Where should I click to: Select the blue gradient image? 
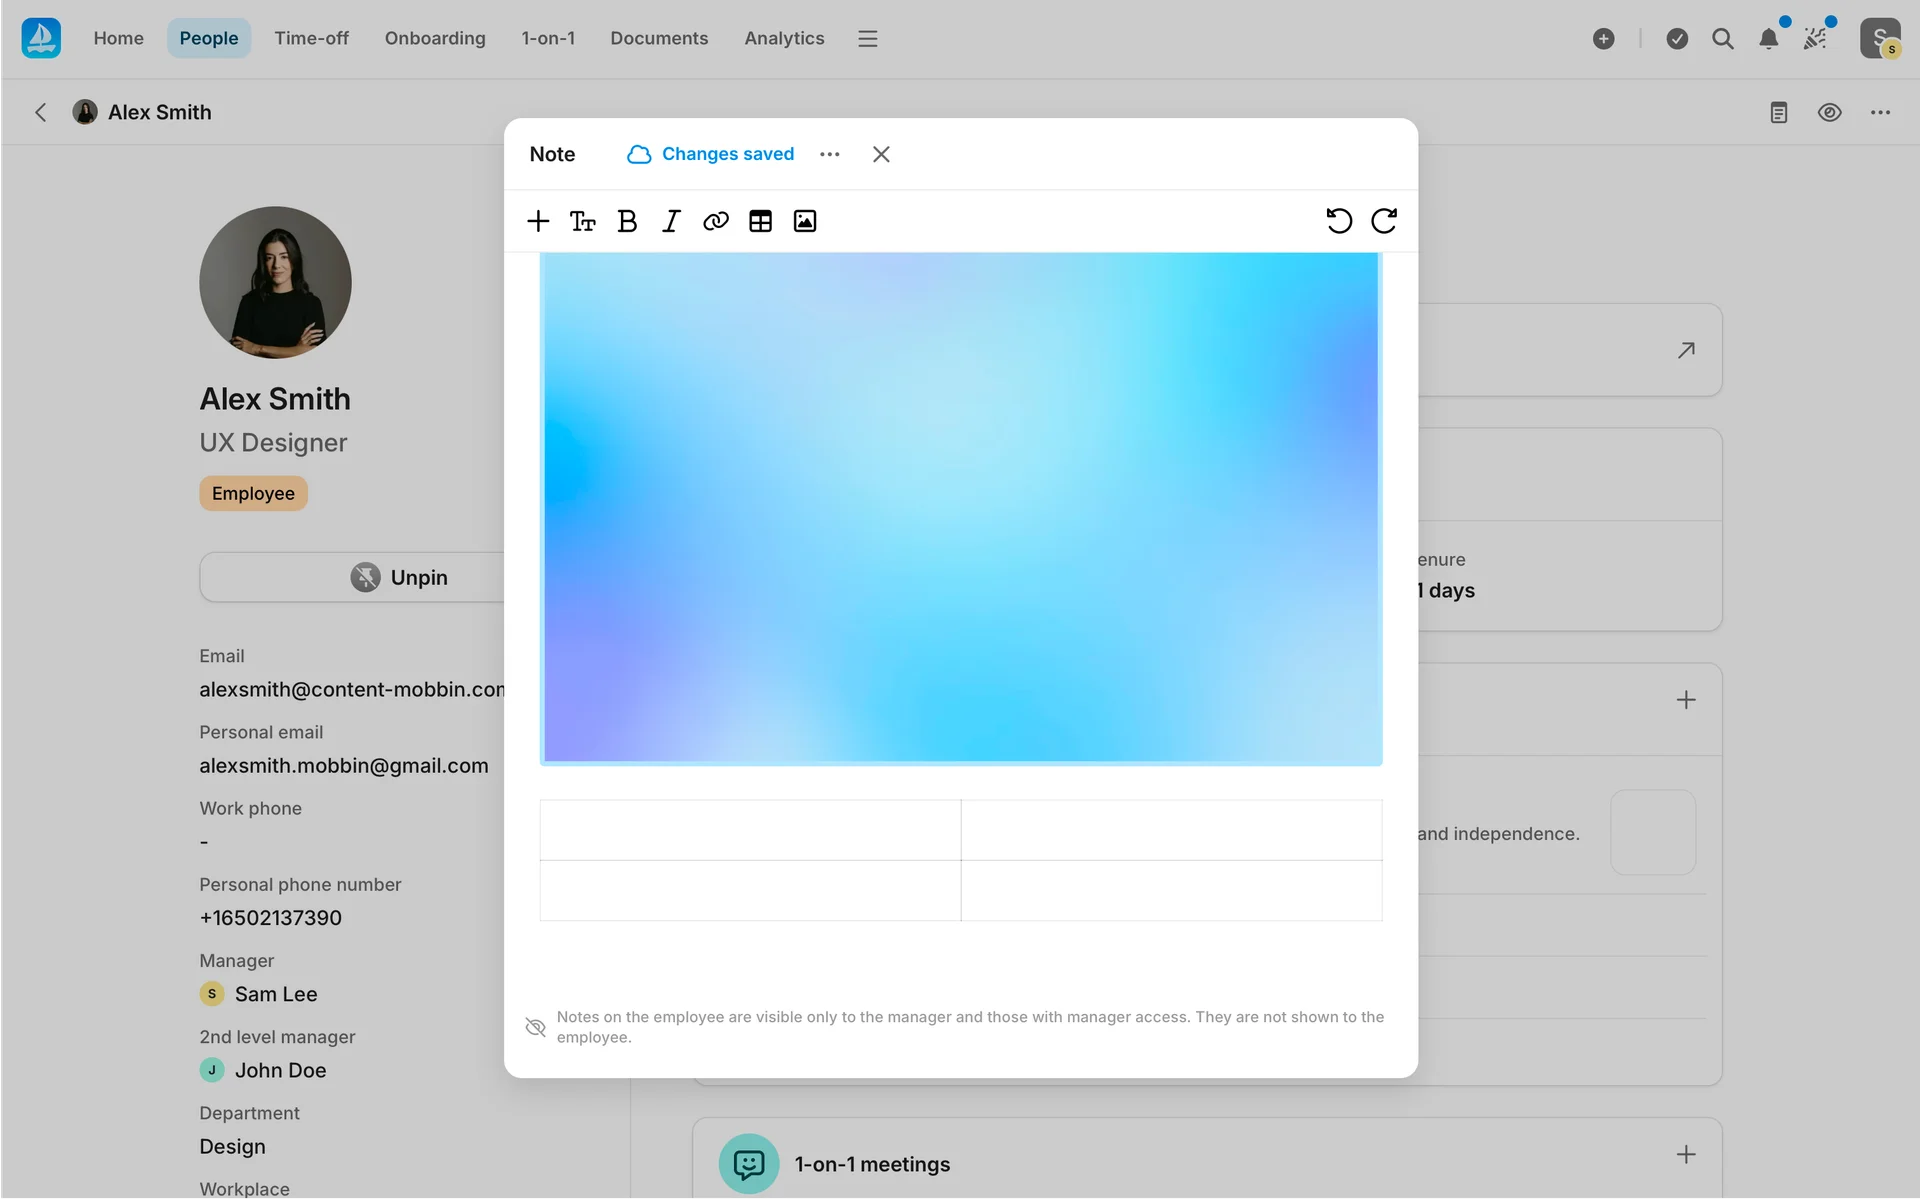tap(961, 508)
